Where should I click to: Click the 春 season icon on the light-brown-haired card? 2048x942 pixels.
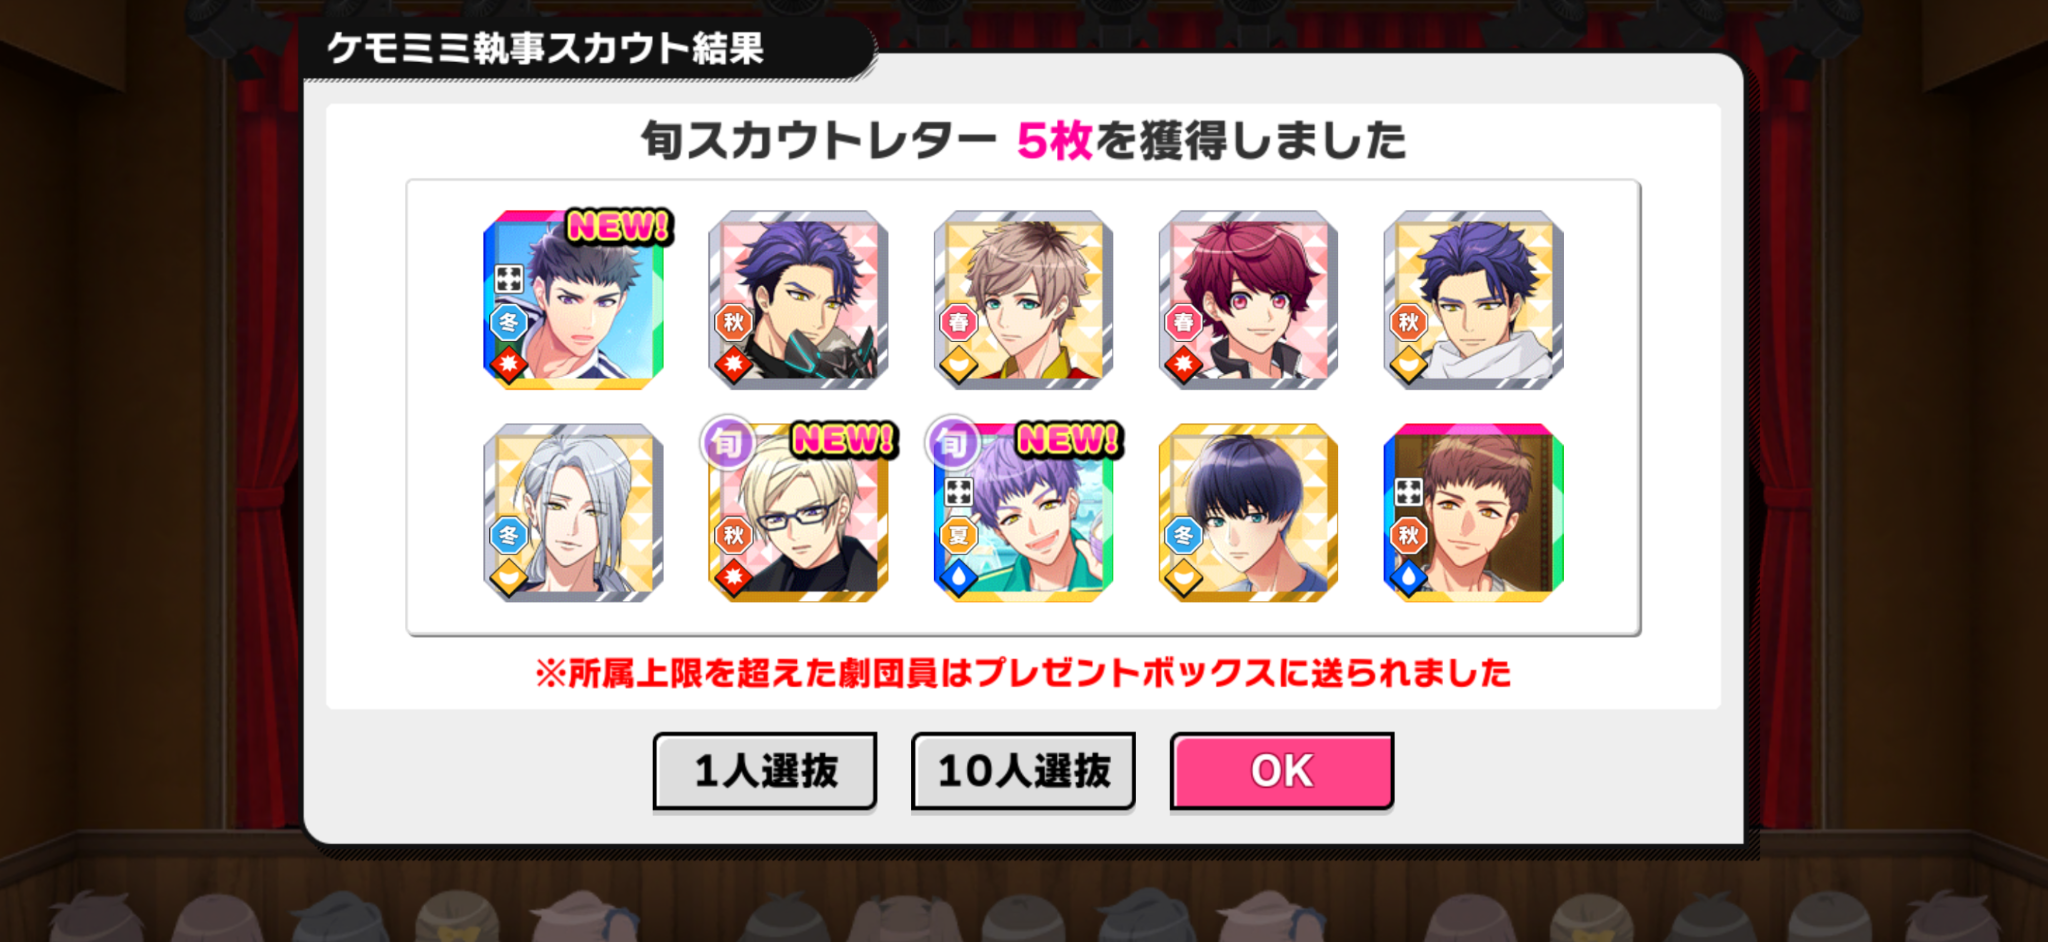[958, 322]
